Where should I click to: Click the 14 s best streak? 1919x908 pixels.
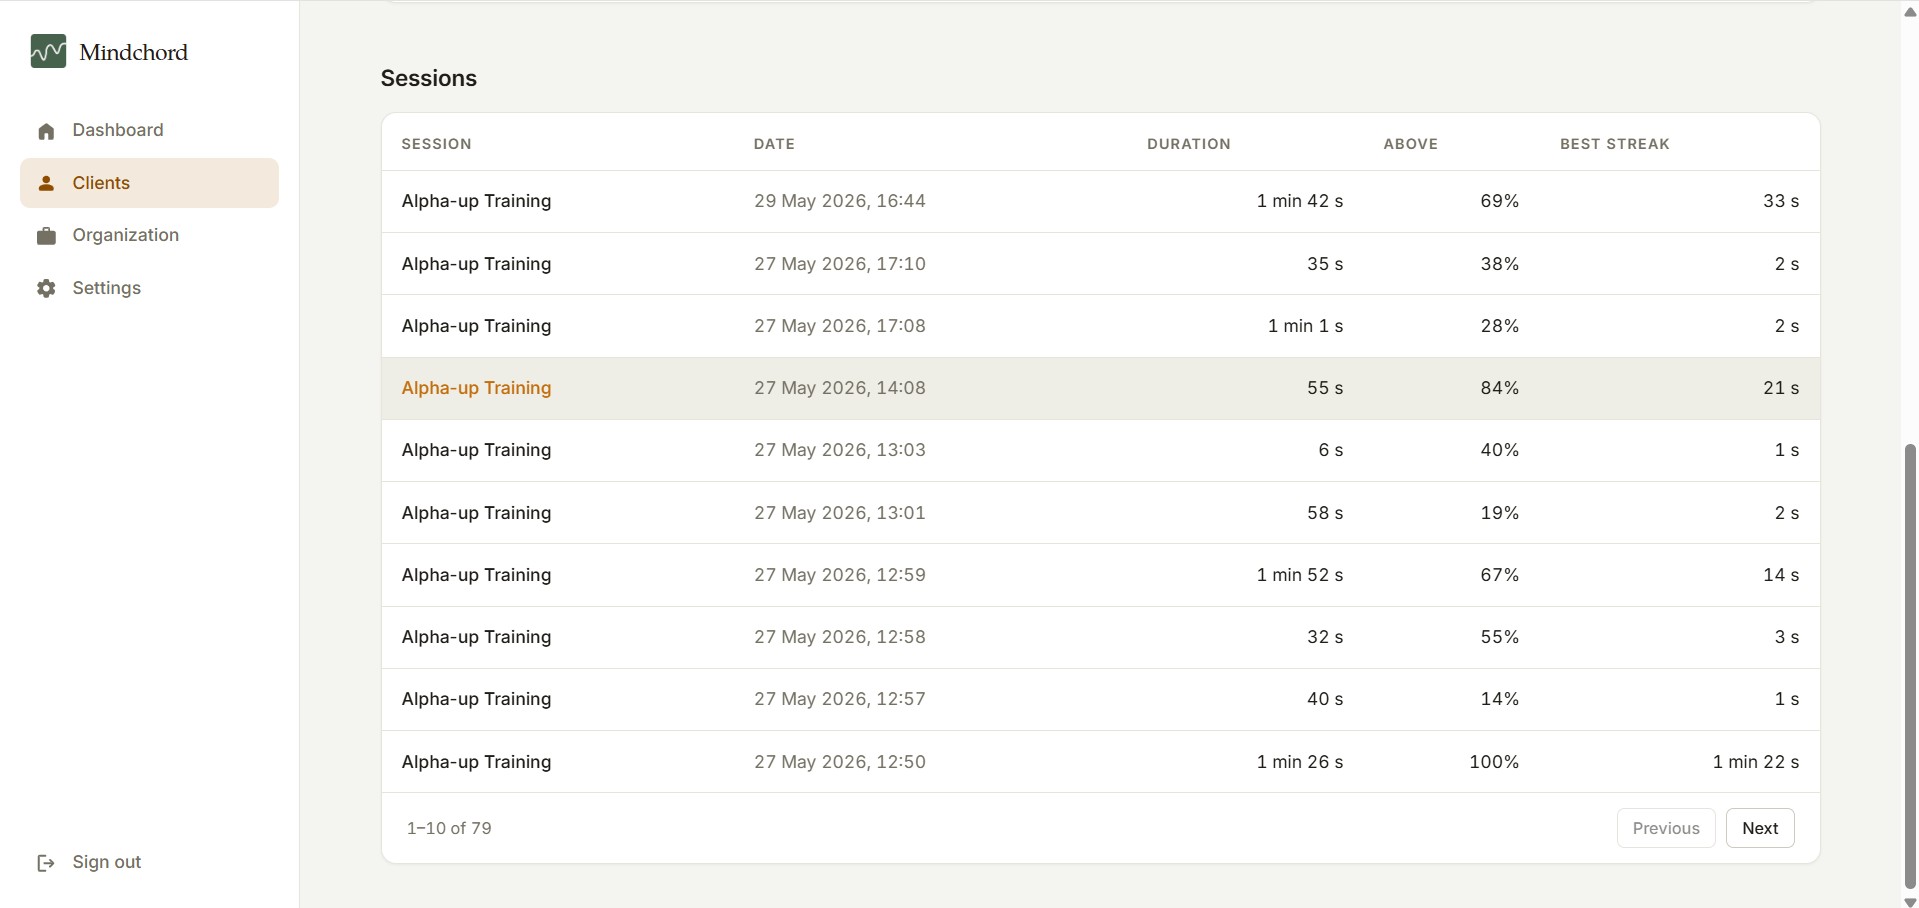[x=1780, y=575]
